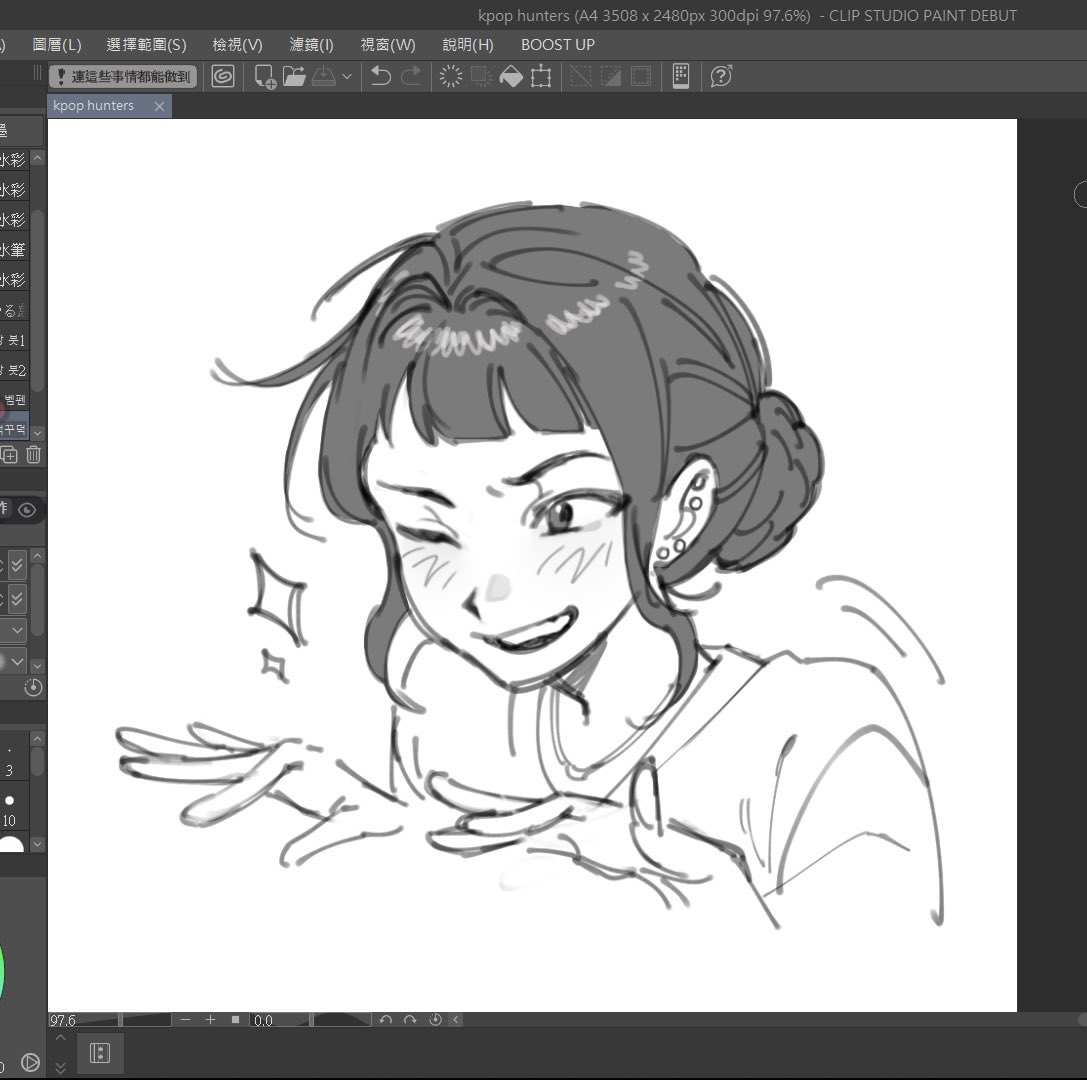
Task: Save the document with save icon
Action: [324, 76]
